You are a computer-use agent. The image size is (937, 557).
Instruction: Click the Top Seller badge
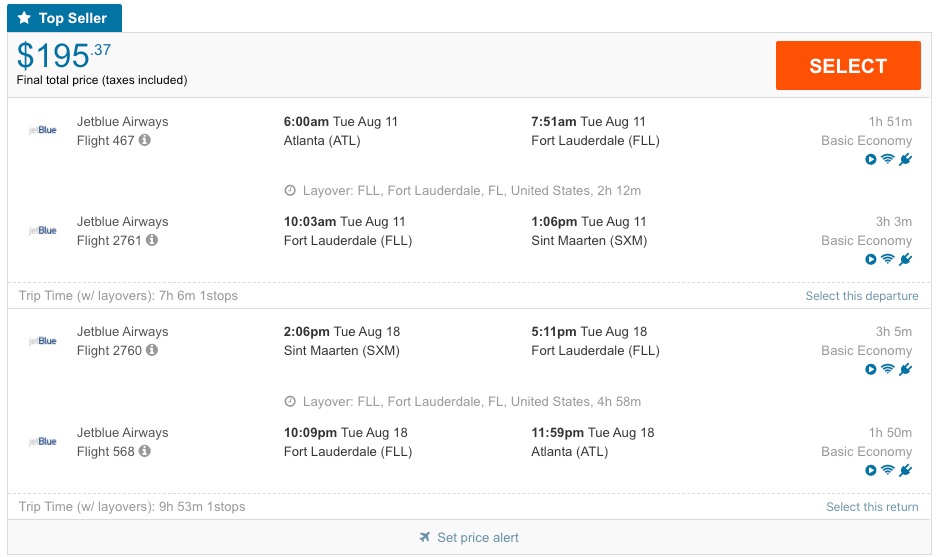tap(65, 18)
